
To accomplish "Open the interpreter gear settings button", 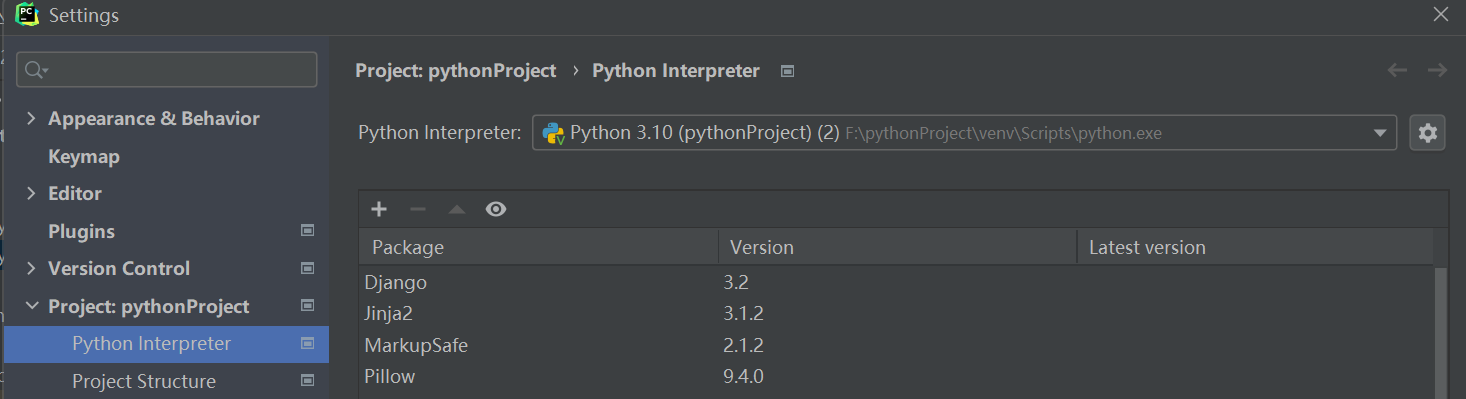I will pos(1427,132).
